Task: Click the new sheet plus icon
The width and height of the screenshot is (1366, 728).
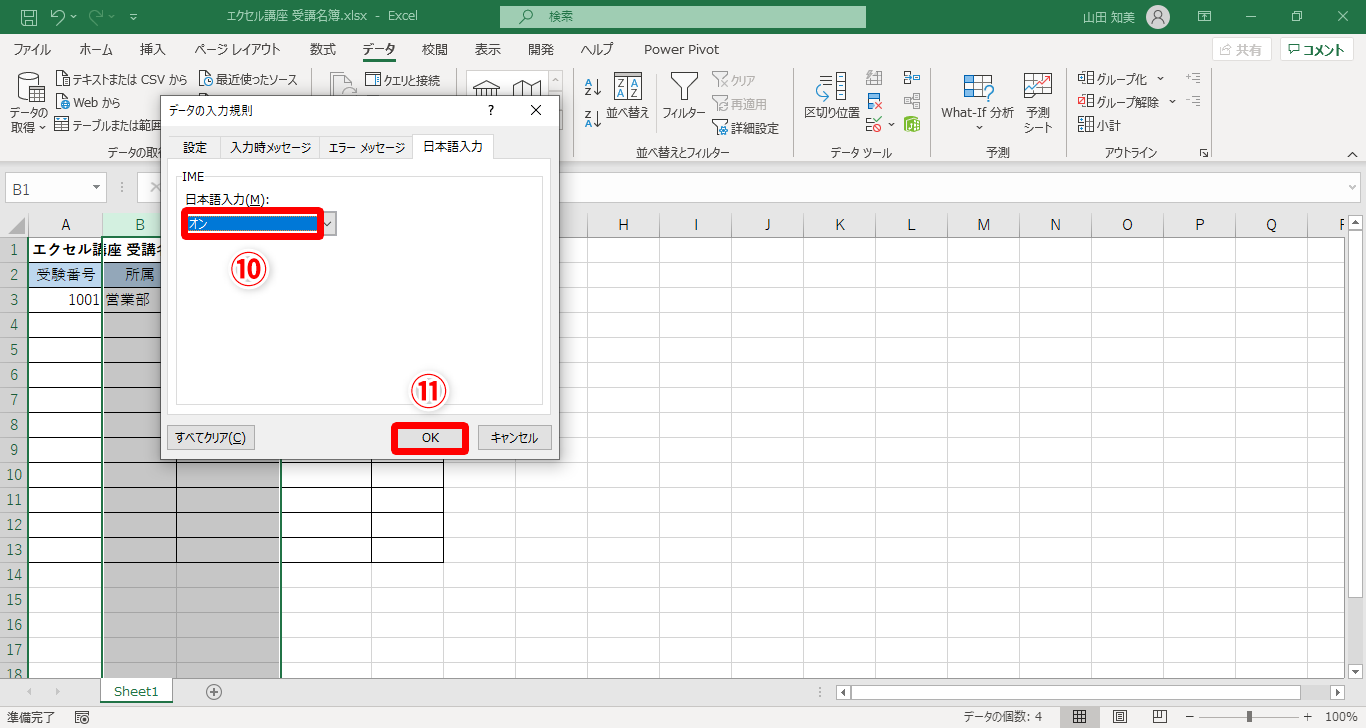Action: click(x=213, y=691)
